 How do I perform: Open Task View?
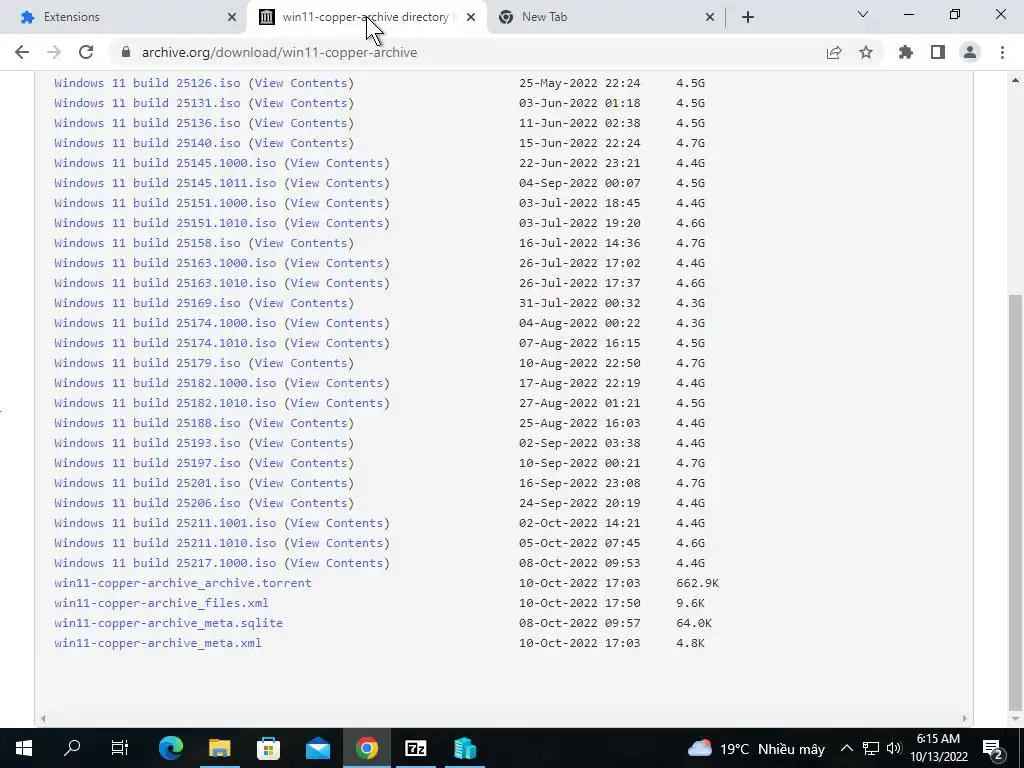(120, 748)
